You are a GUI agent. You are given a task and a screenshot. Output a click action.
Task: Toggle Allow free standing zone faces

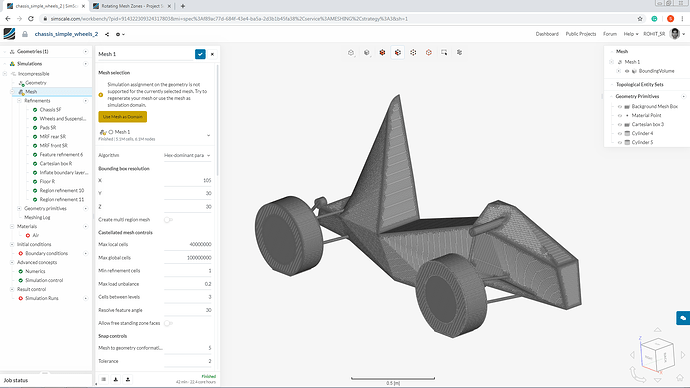coord(168,323)
